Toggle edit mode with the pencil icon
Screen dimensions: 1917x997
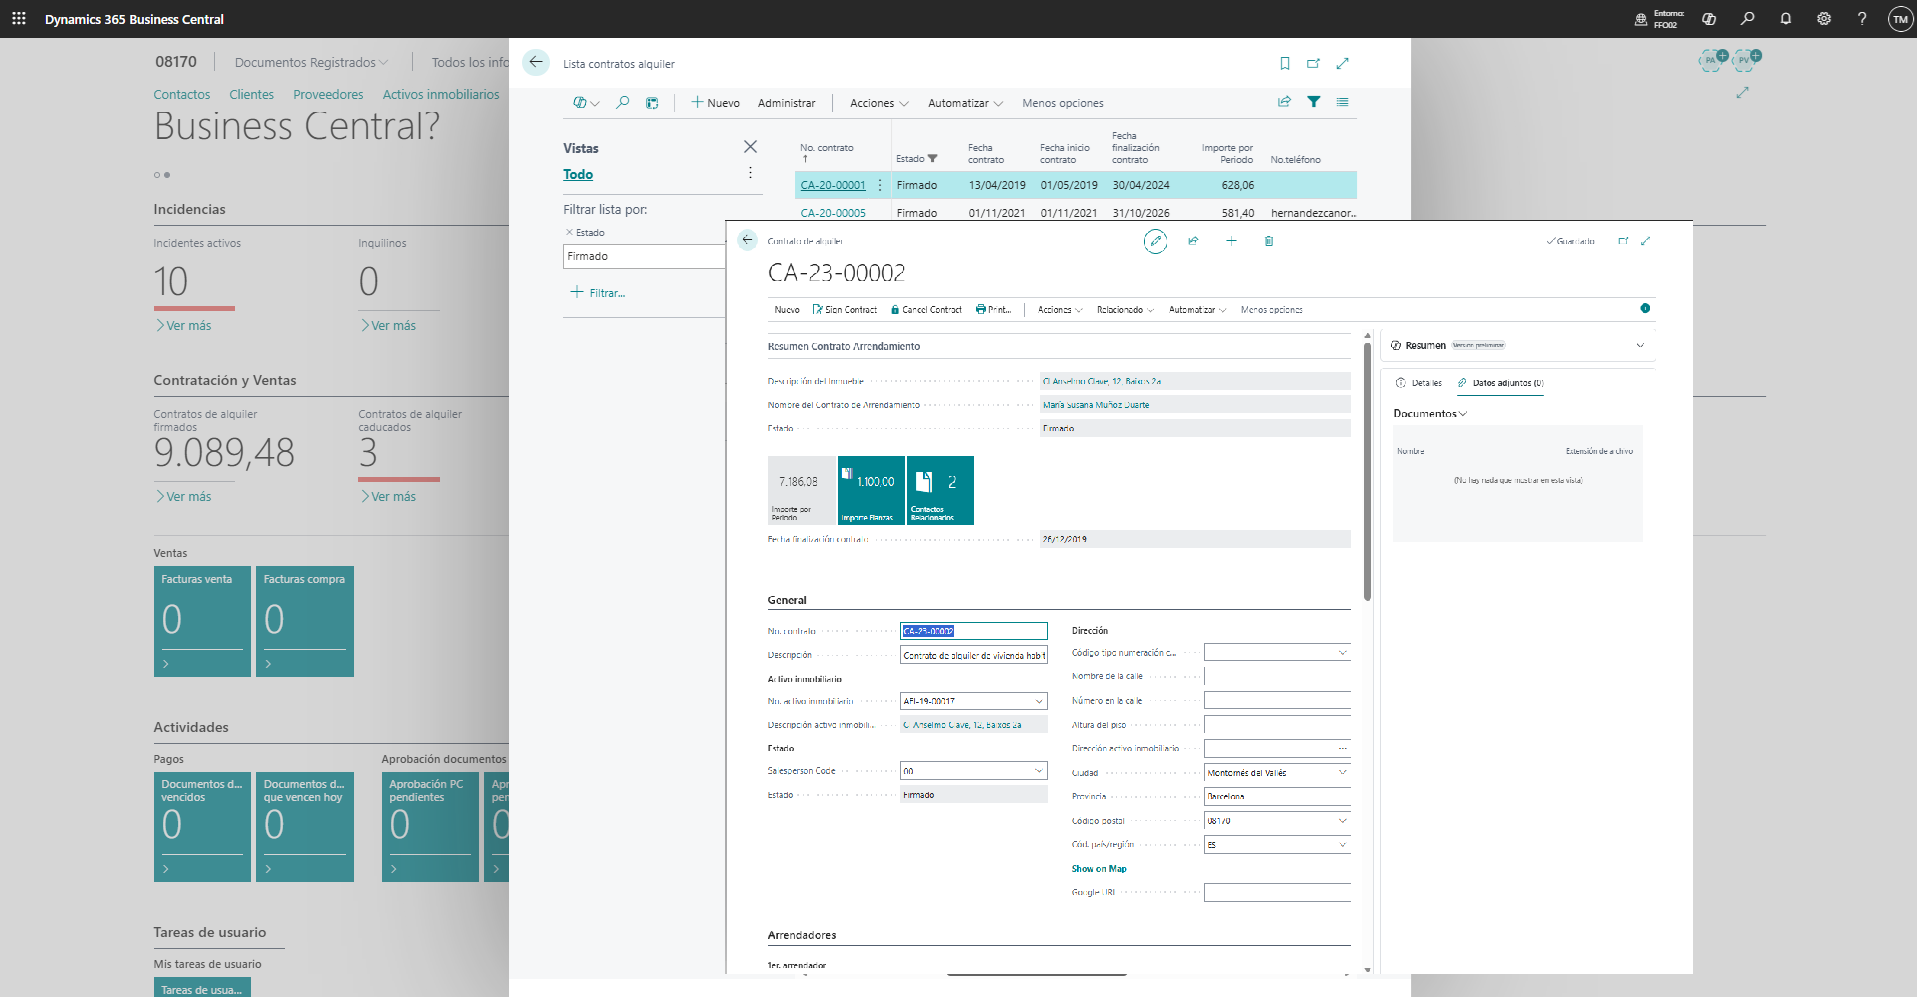[x=1155, y=241]
